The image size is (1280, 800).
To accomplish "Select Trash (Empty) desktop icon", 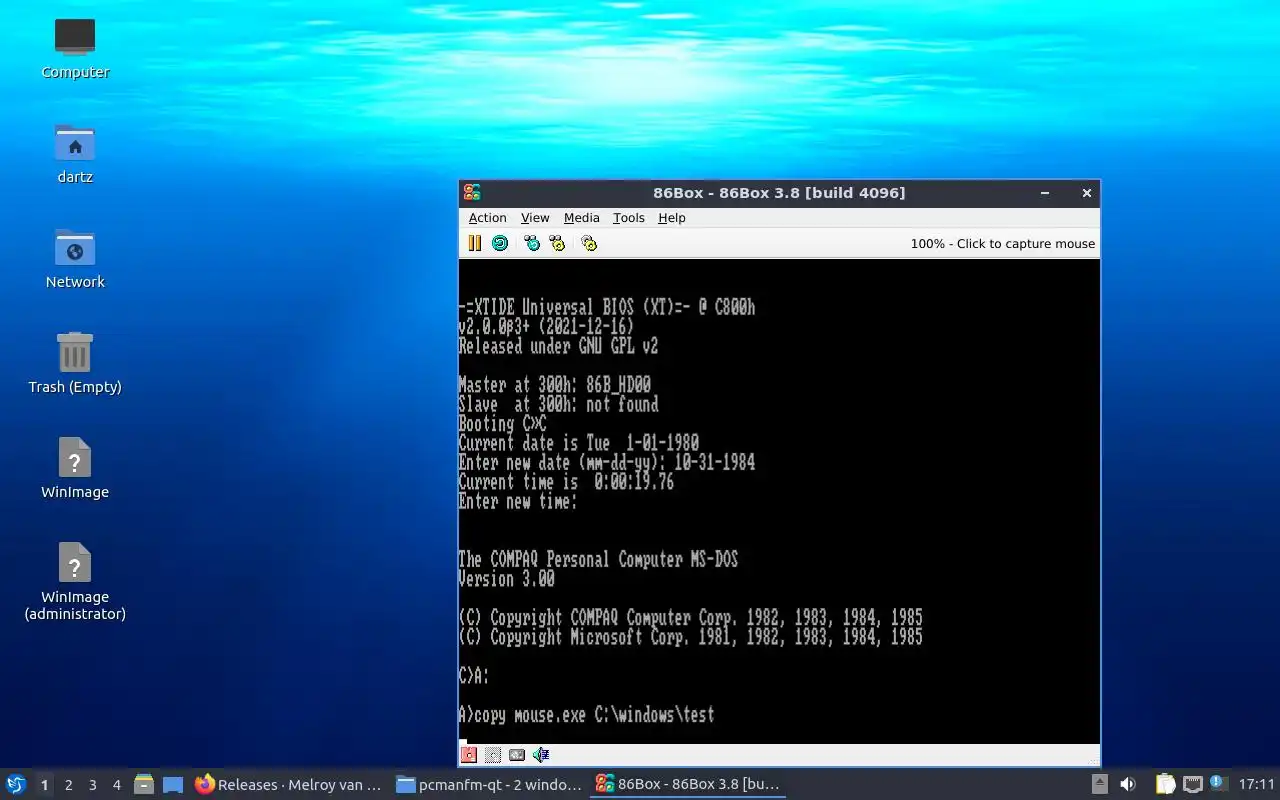I will pos(75,364).
